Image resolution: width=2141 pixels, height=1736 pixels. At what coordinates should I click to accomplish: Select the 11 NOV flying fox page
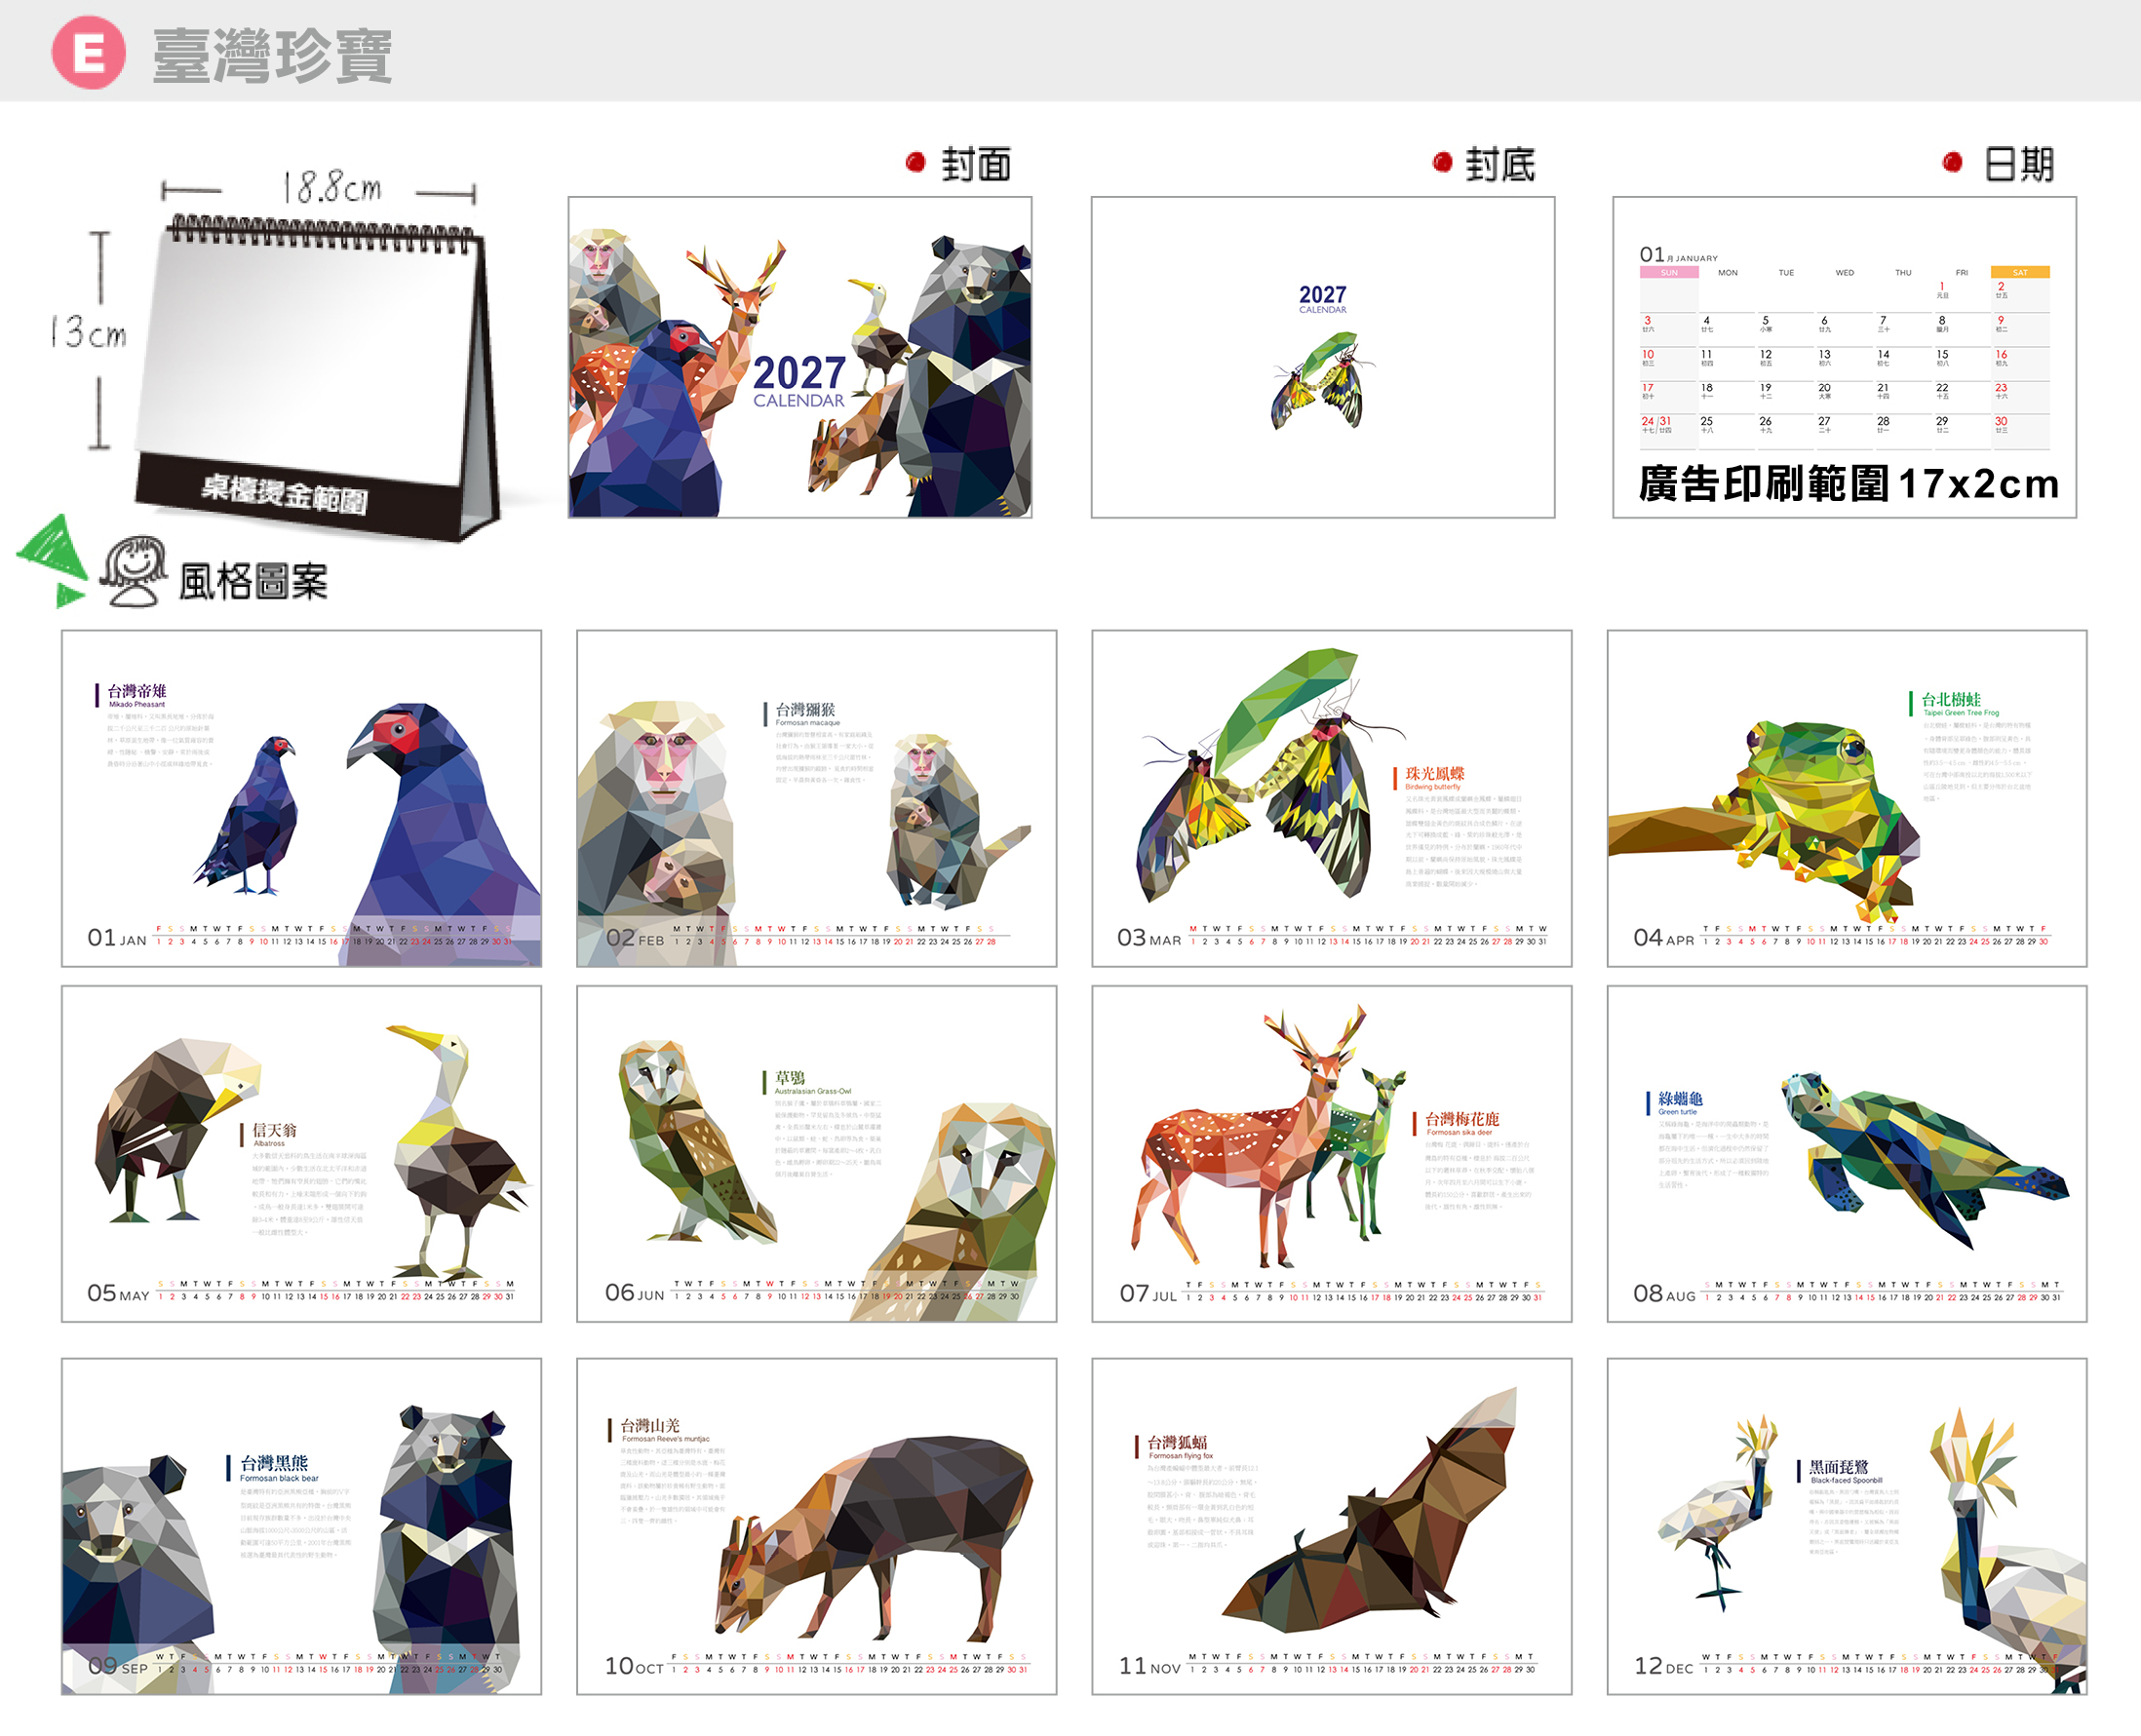1331,1526
